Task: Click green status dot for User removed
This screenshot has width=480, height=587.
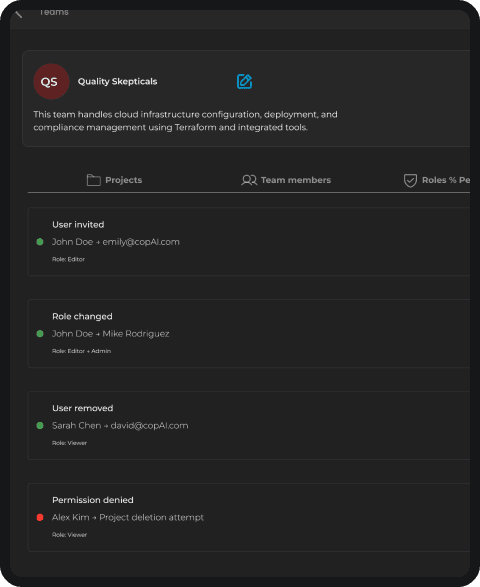Action: (x=40, y=426)
